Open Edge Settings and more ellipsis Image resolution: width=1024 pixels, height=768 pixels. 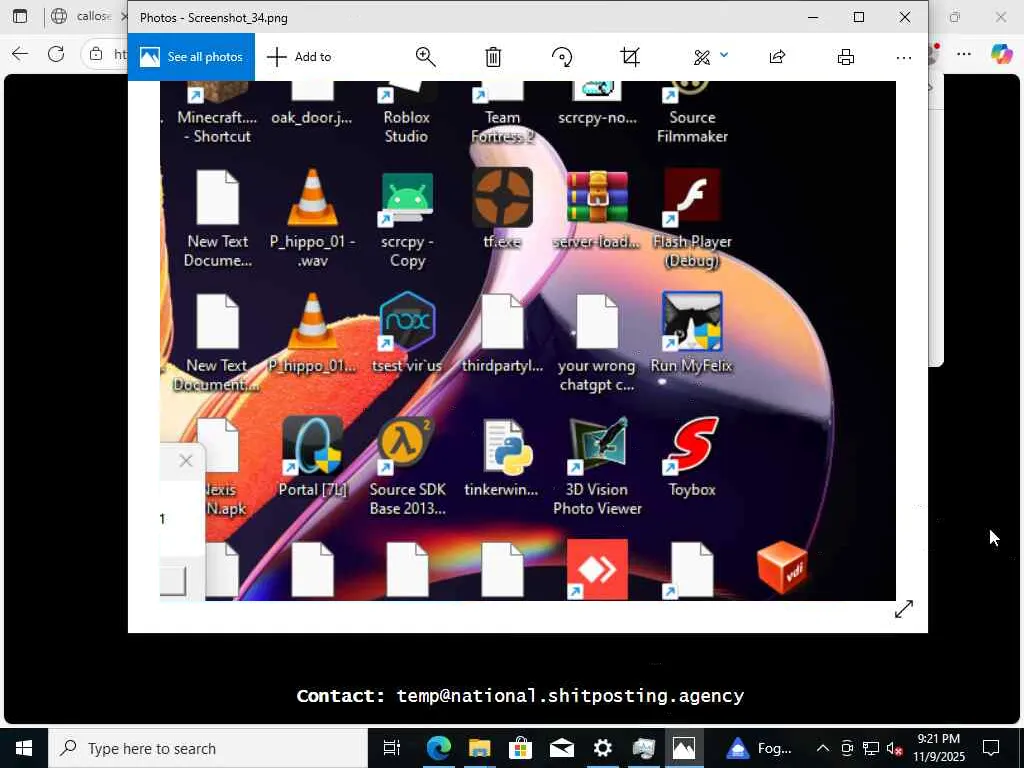click(964, 54)
